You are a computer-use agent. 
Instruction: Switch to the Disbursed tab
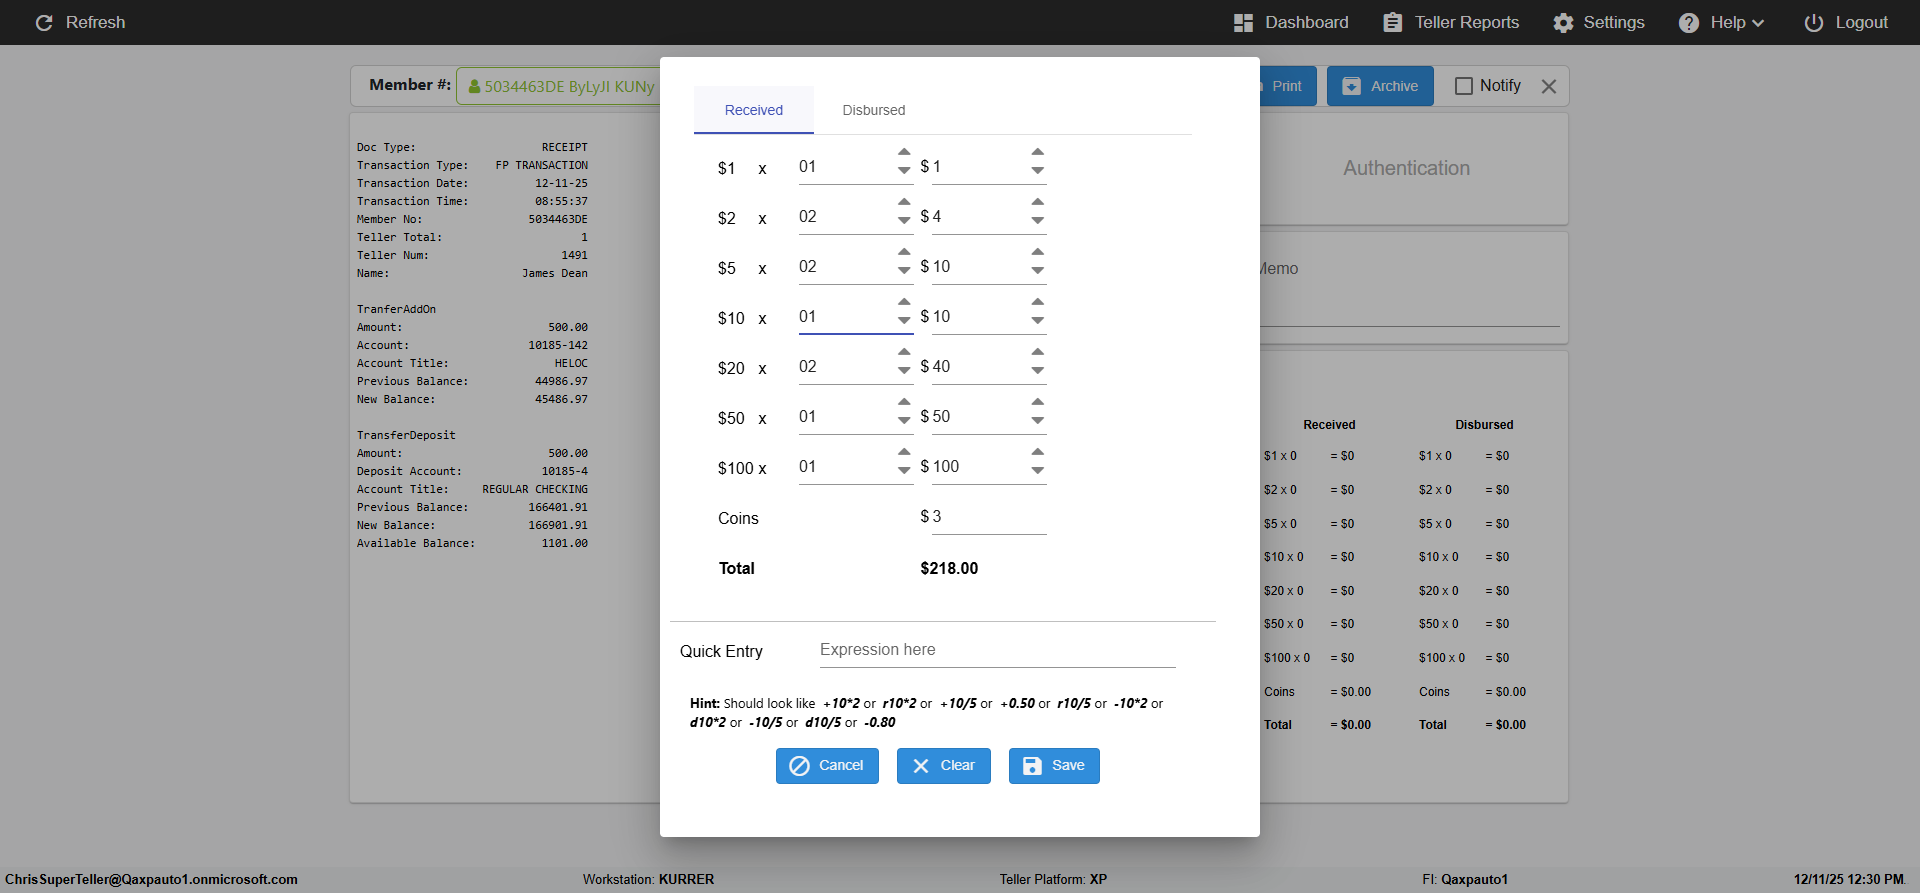(x=874, y=110)
